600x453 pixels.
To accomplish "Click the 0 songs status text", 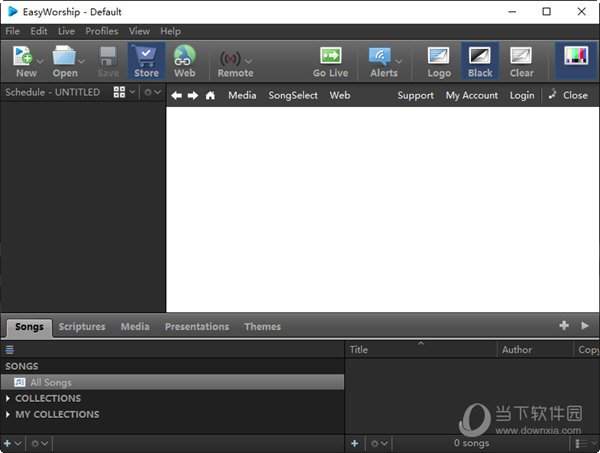I will pyautogui.click(x=471, y=443).
